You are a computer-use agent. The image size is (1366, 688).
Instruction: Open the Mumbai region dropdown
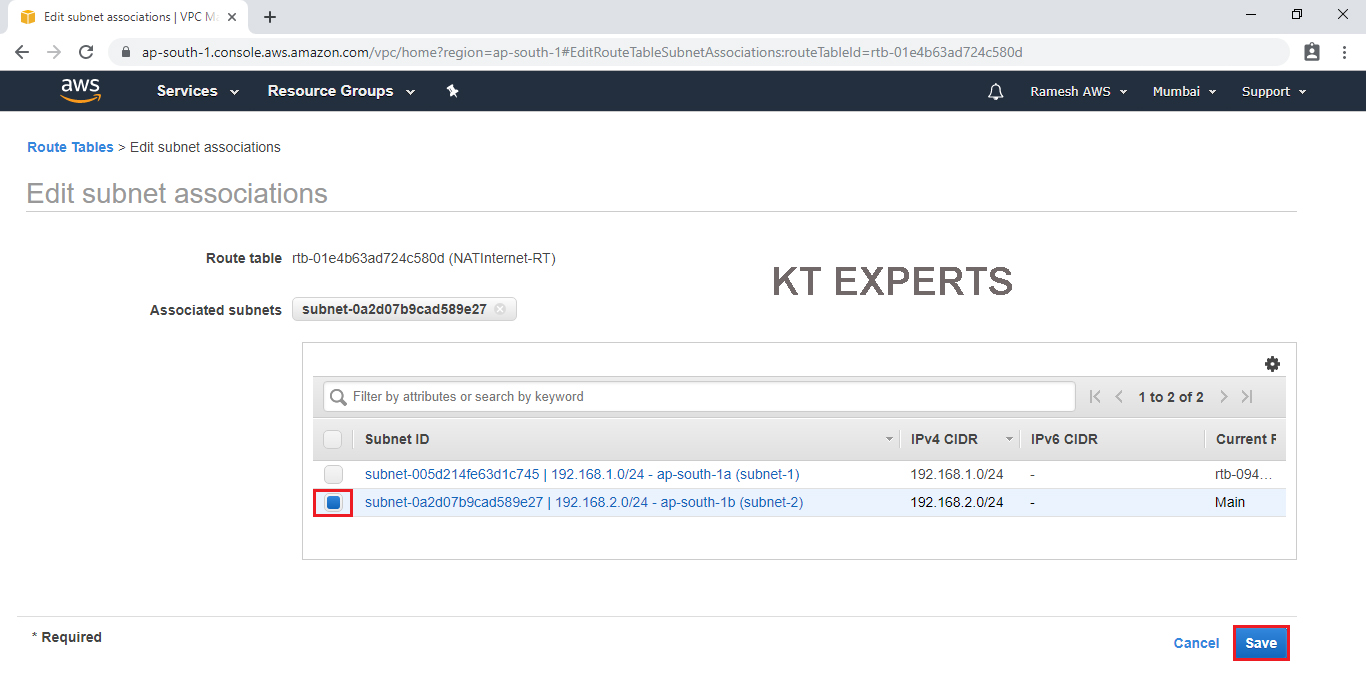(1184, 91)
